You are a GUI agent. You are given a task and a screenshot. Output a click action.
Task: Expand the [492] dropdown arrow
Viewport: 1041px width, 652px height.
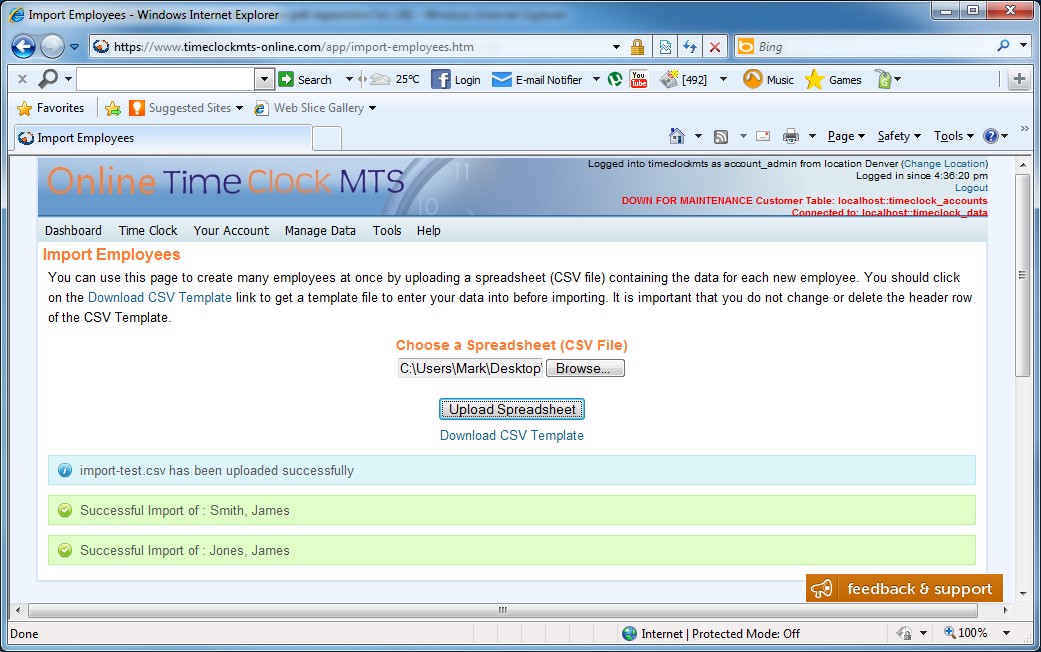(x=723, y=80)
